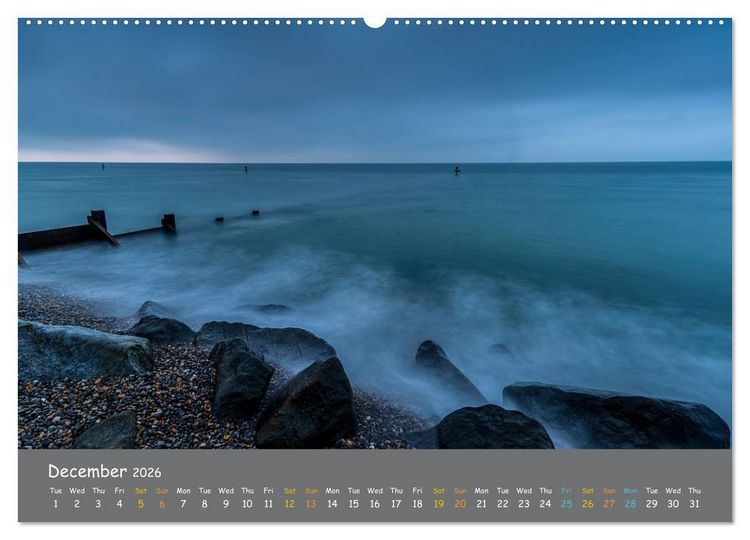This screenshot has height=540, width=750.
Task: Select Sunday date 6
Action: 162,504
